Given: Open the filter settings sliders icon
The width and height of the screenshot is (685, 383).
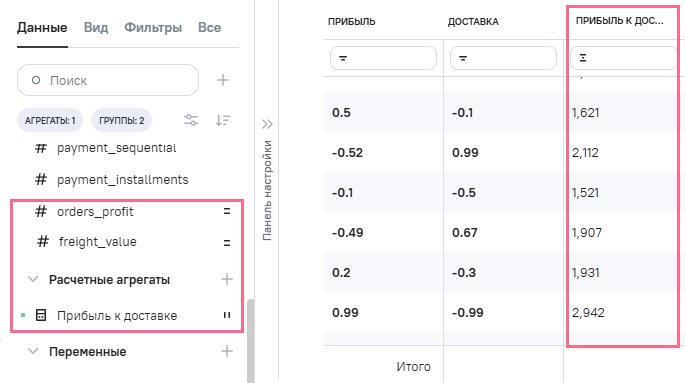Looking at the screenshot, I should tap(191, 120).
